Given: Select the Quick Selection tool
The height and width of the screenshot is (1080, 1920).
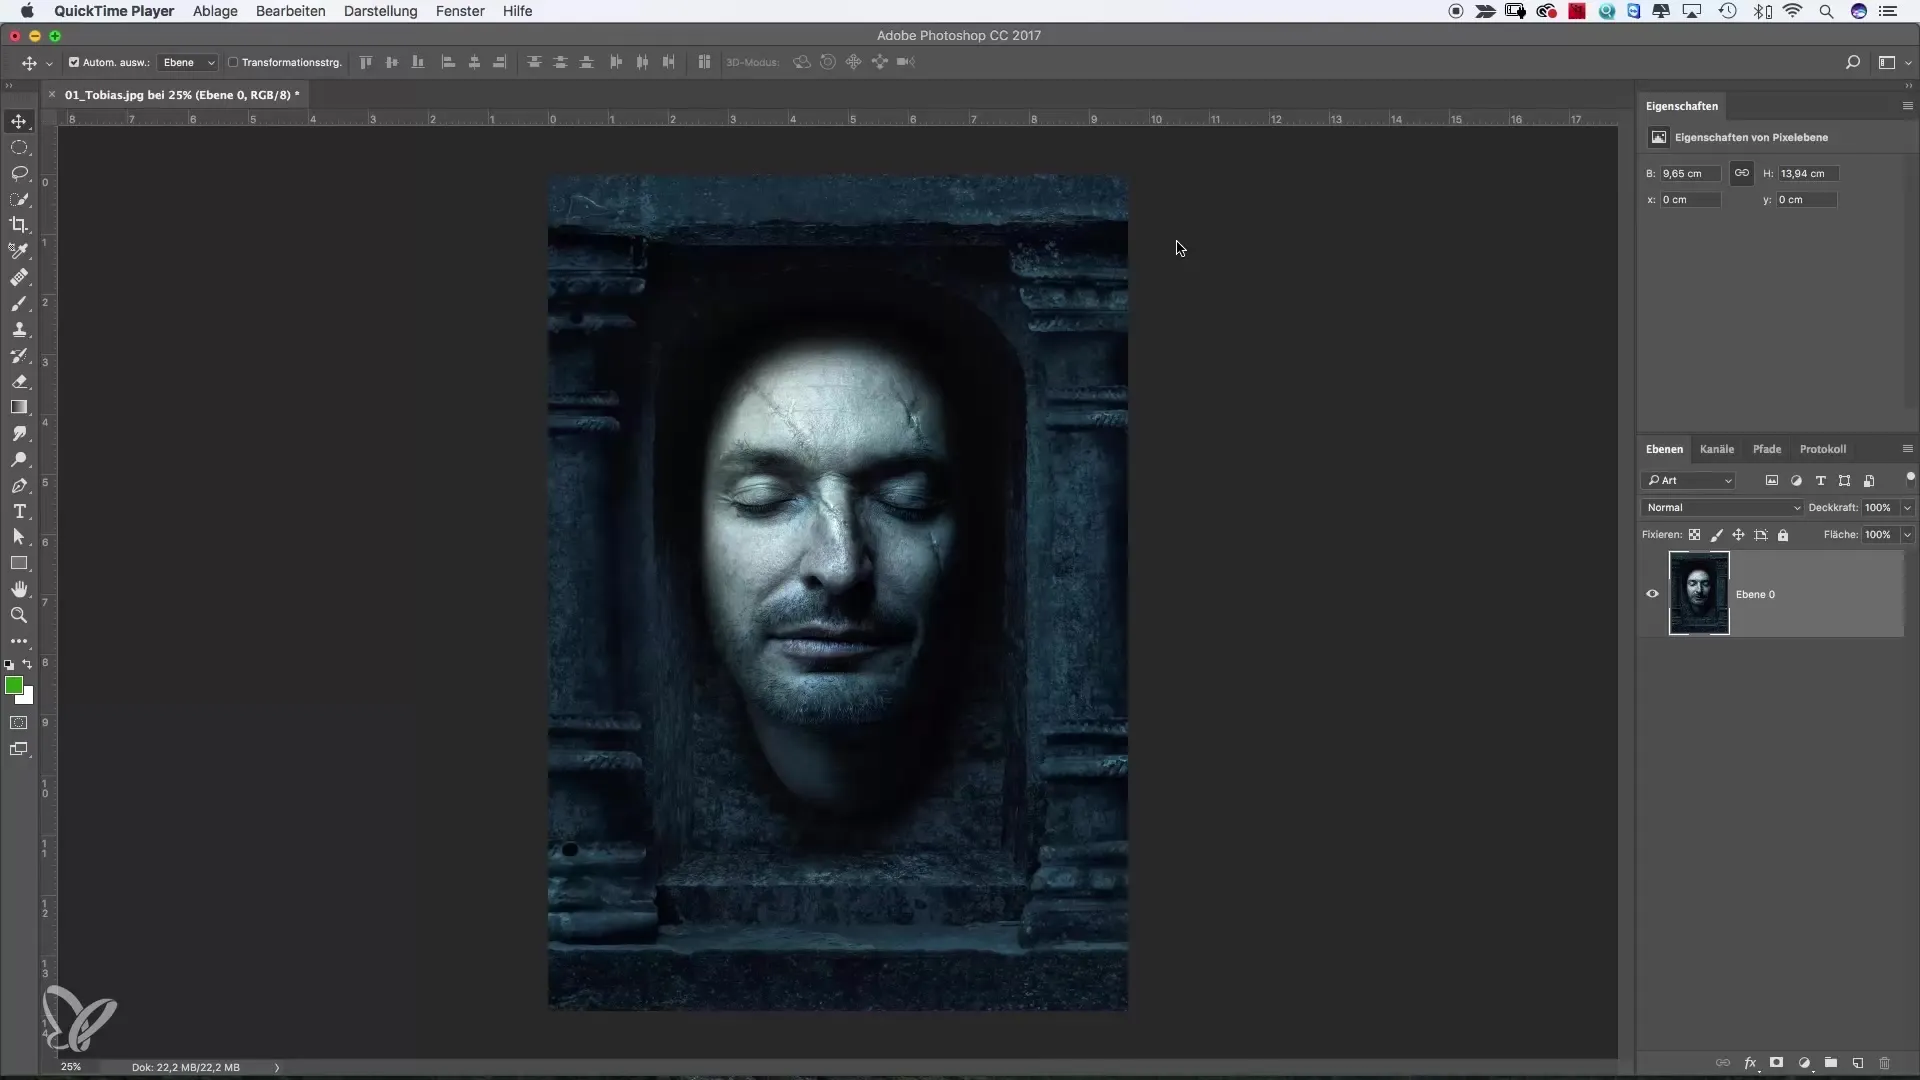Looking at the screenshot, I should click(19, 199).
